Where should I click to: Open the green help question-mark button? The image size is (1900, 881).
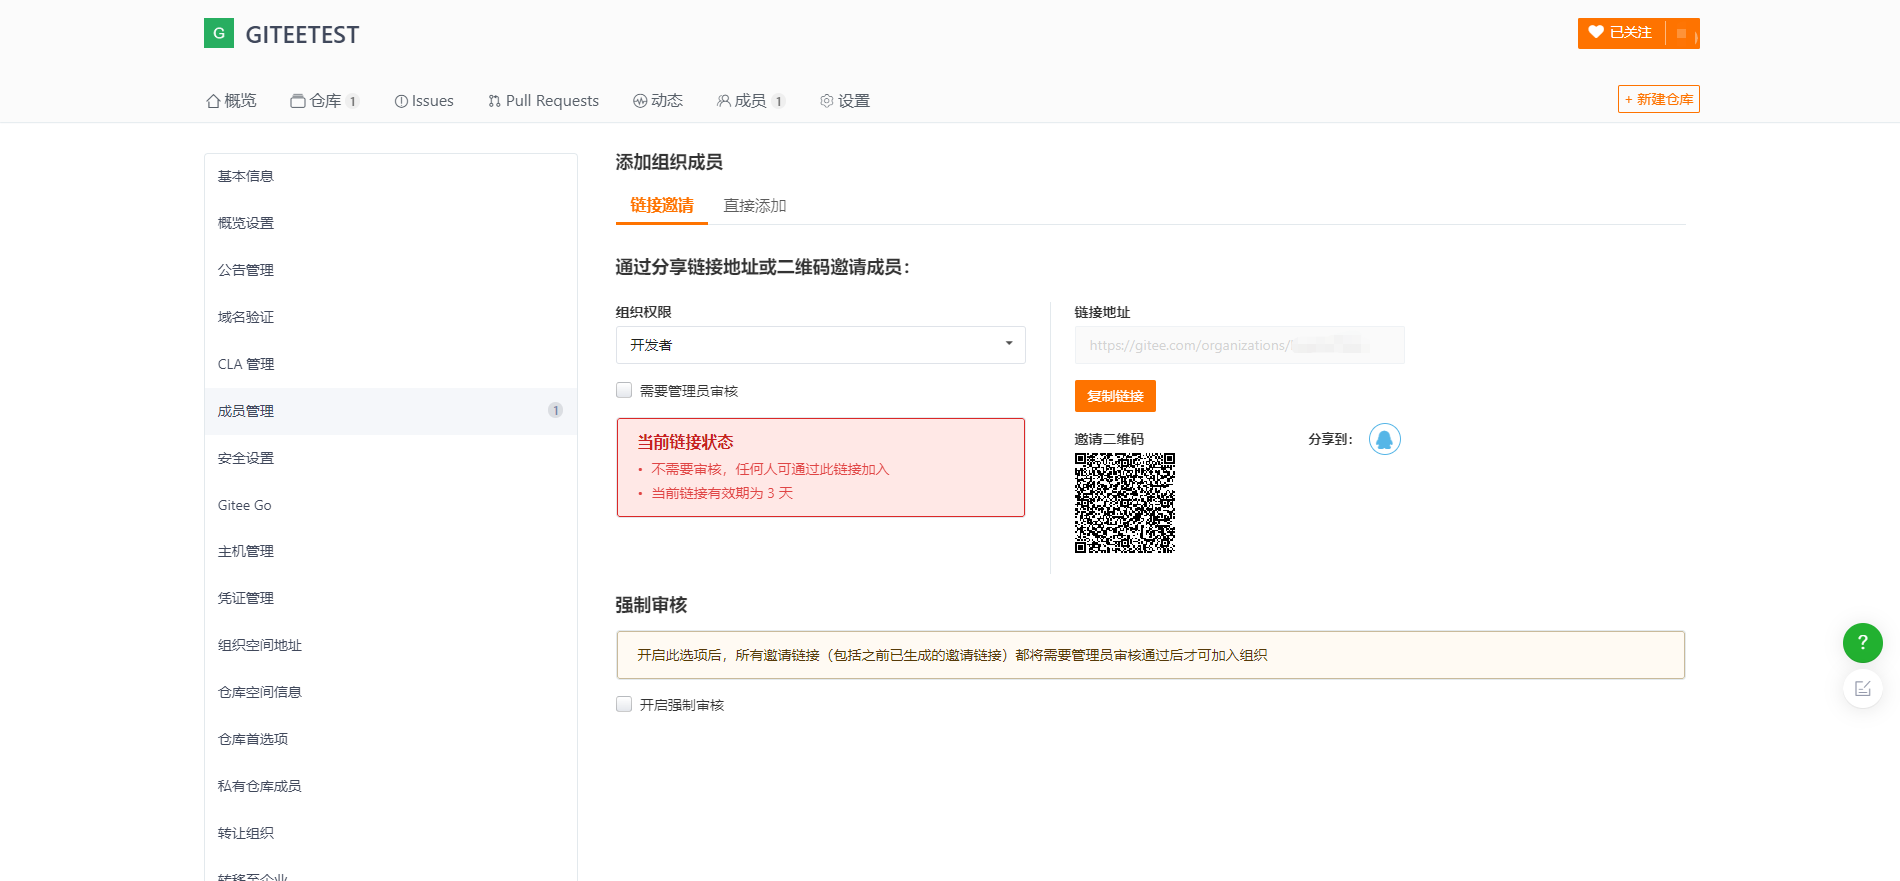1862,642
